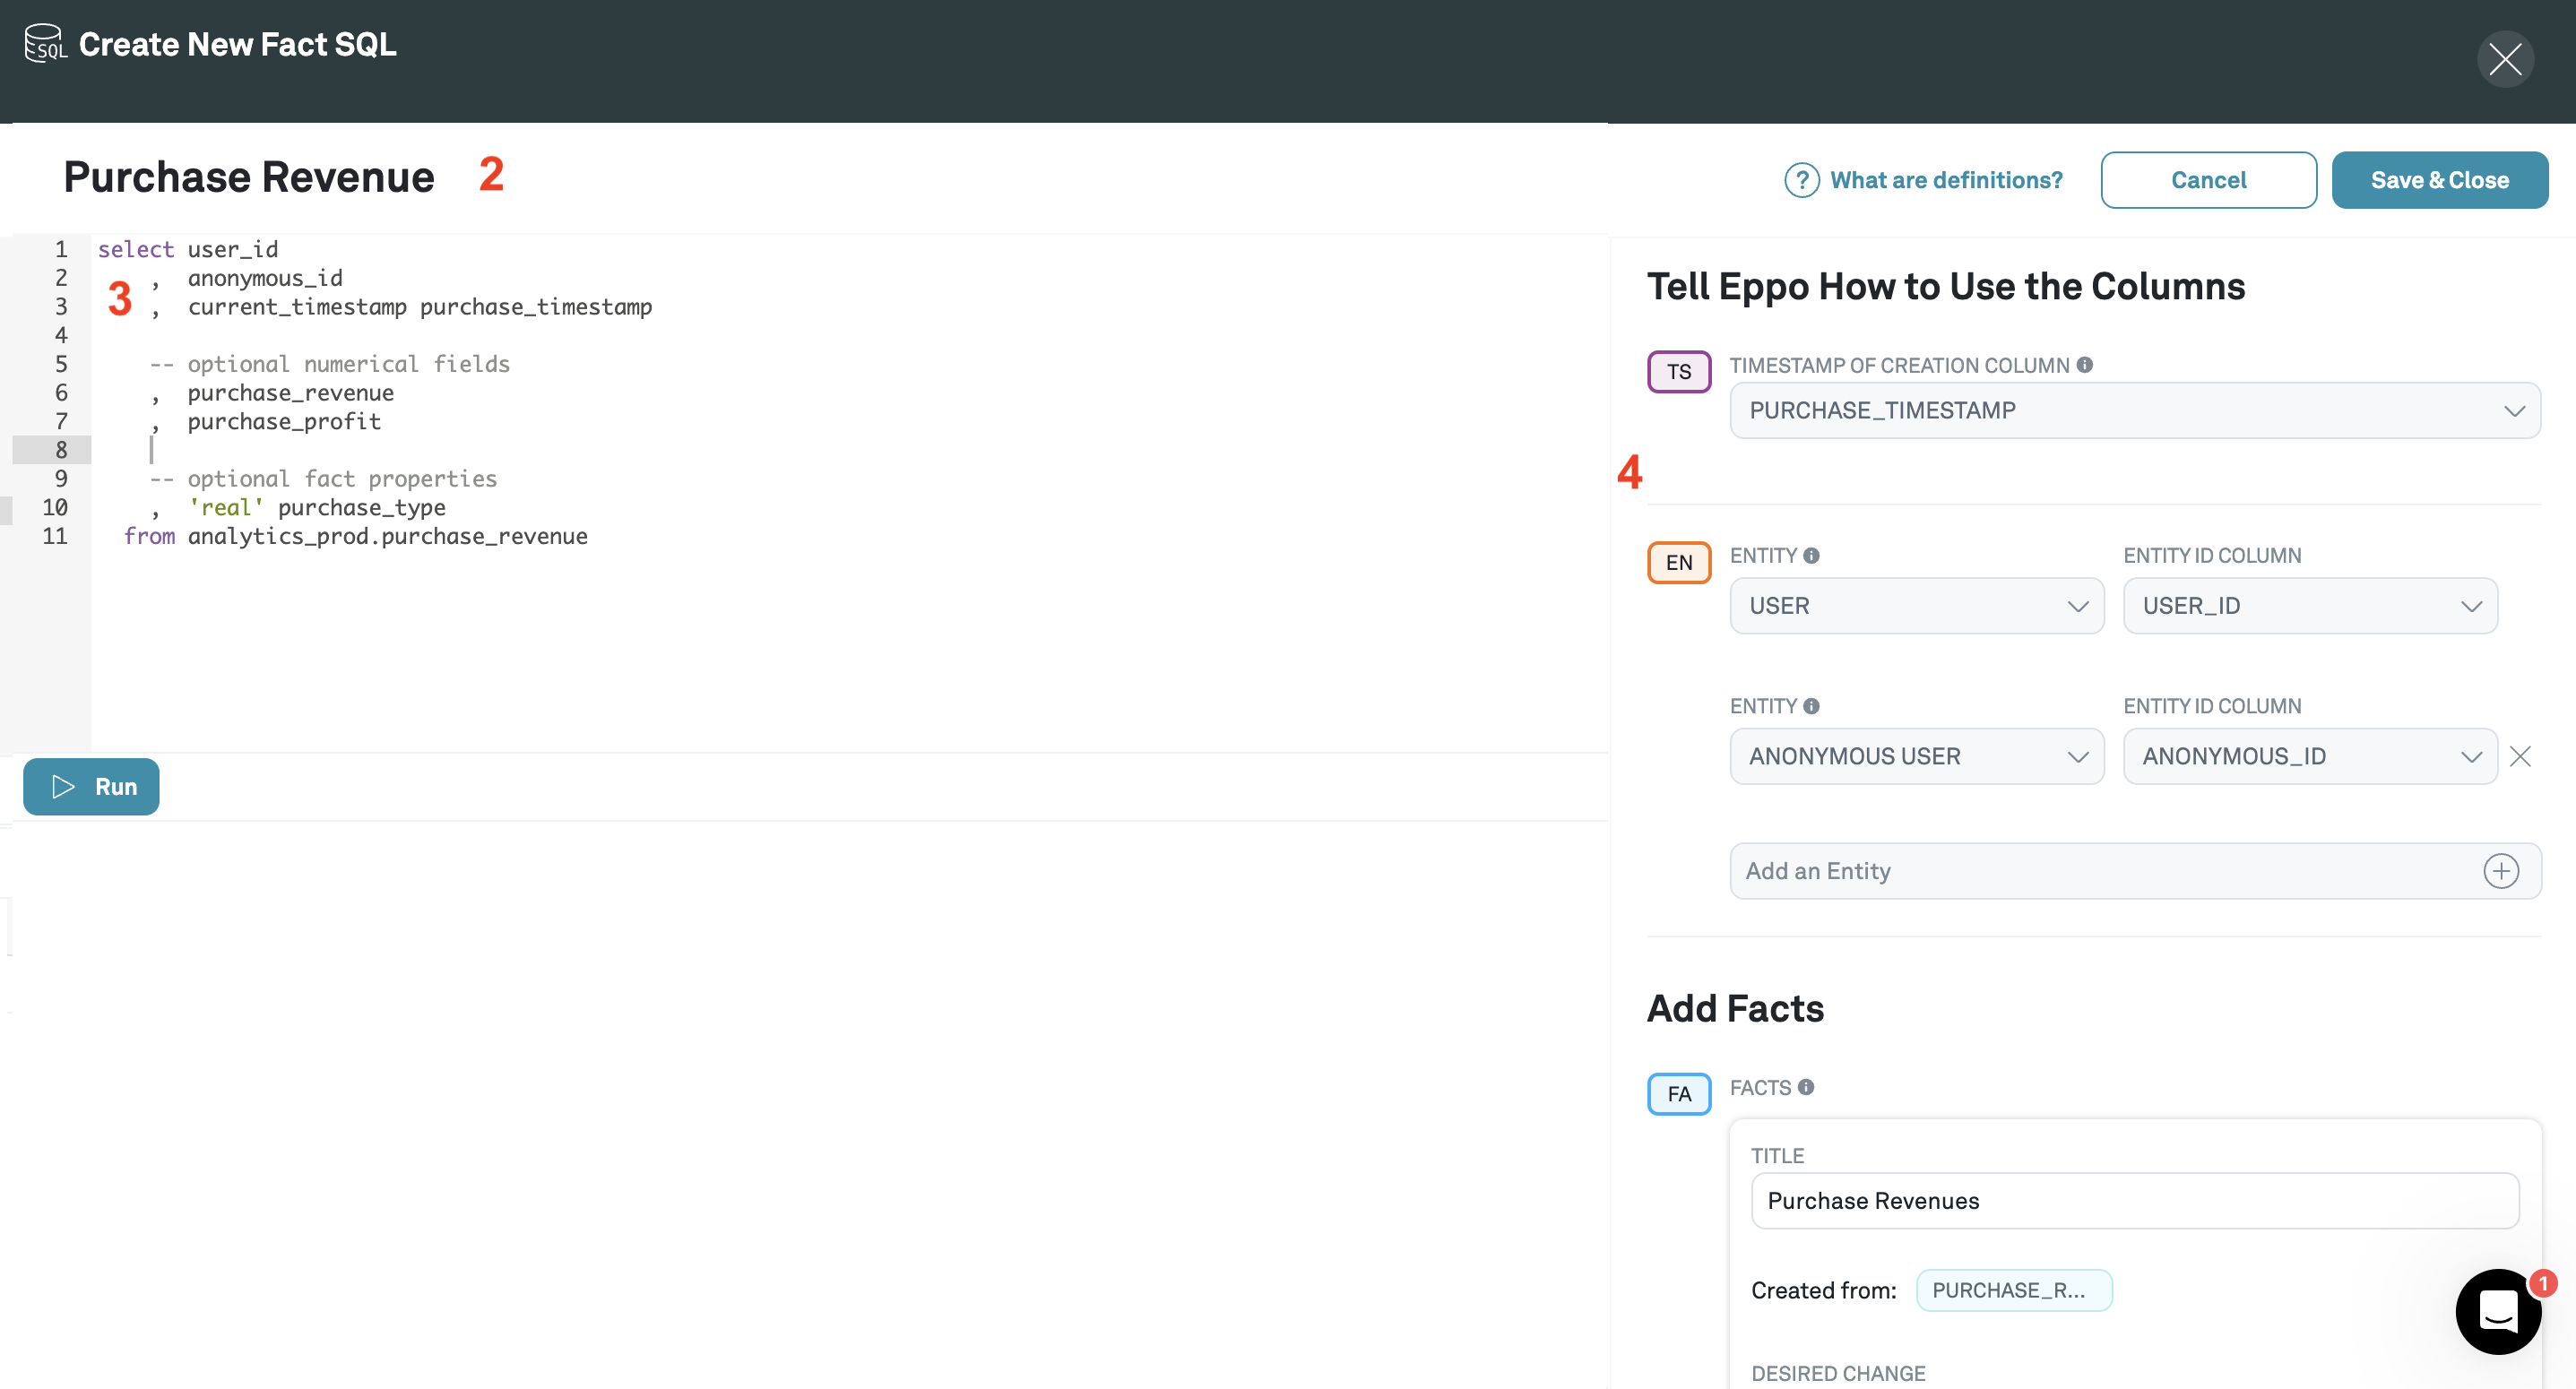Close the Create New Fact SQL dialog
Image resolution: width=2576 pixels, height=1389 pixels.
(2505, 59)
